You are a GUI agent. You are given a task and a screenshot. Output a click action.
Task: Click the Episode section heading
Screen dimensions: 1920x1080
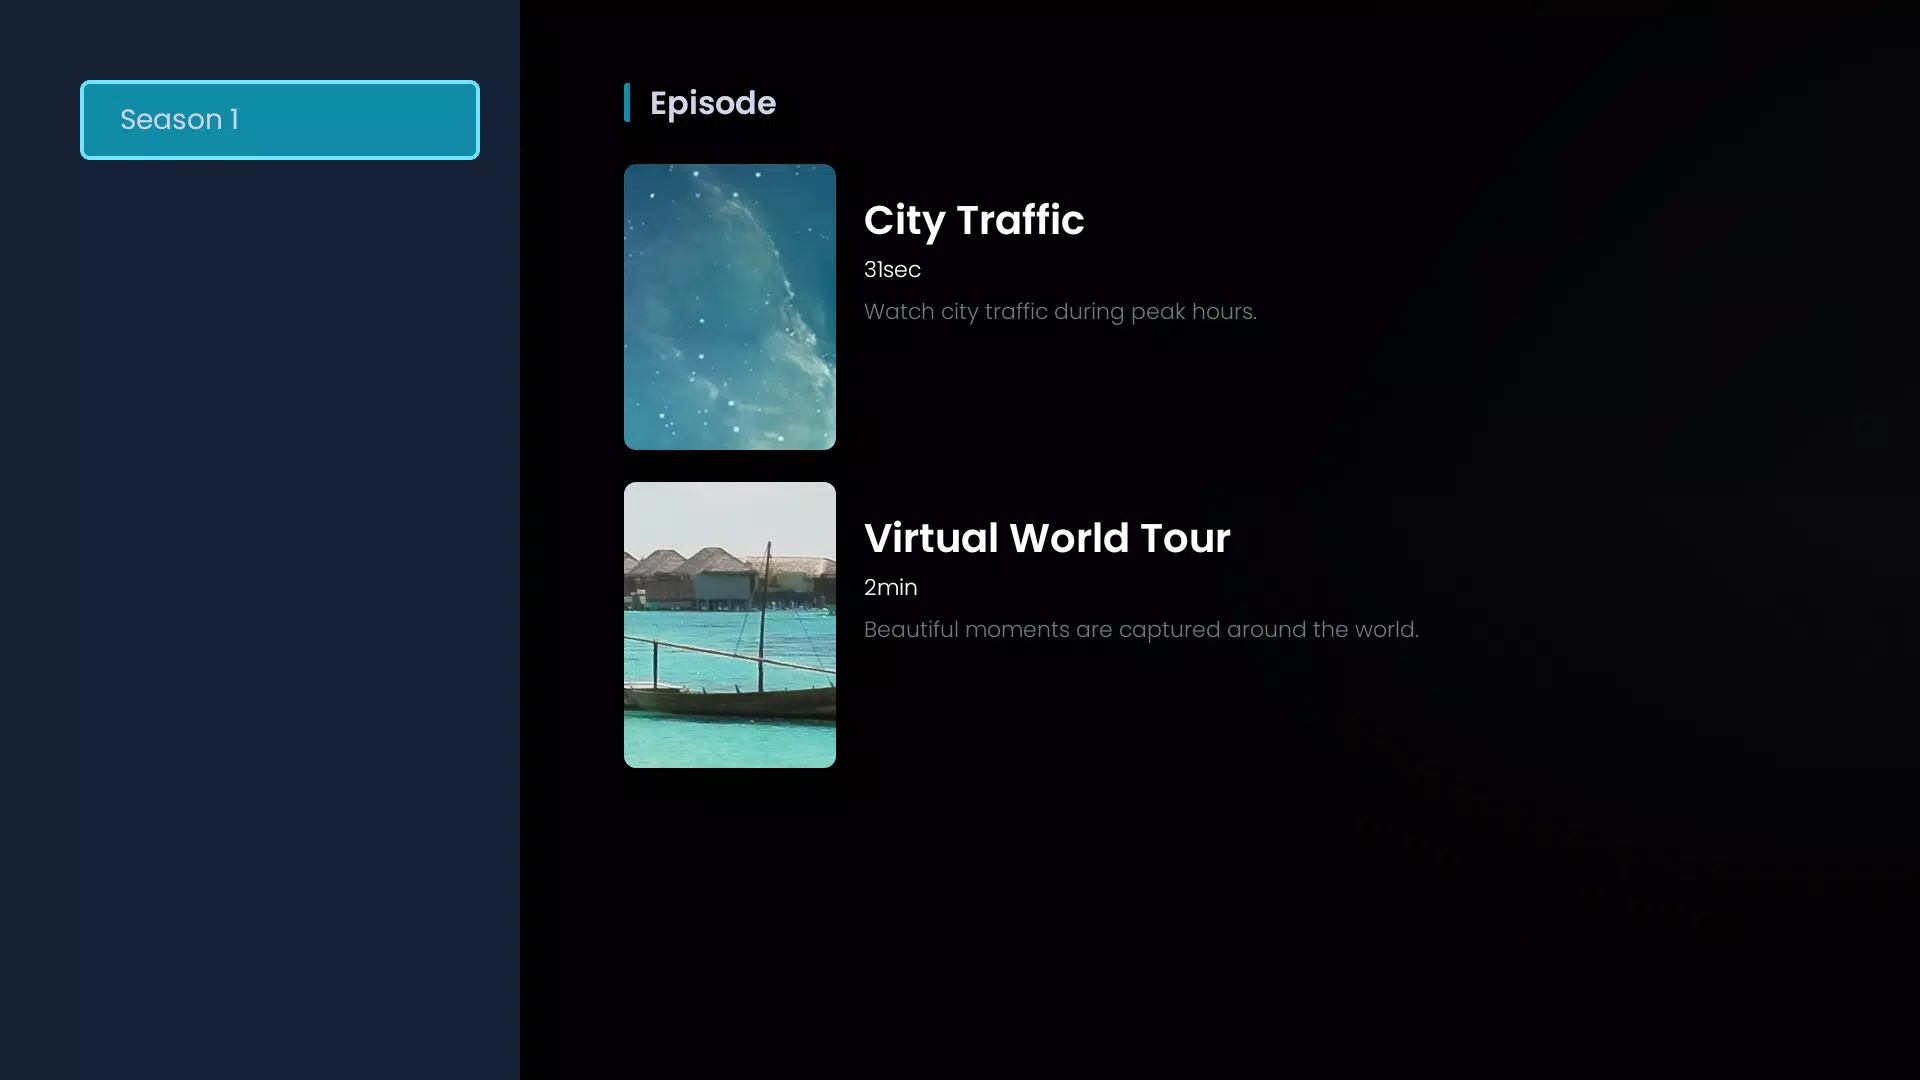pos(713,103)
